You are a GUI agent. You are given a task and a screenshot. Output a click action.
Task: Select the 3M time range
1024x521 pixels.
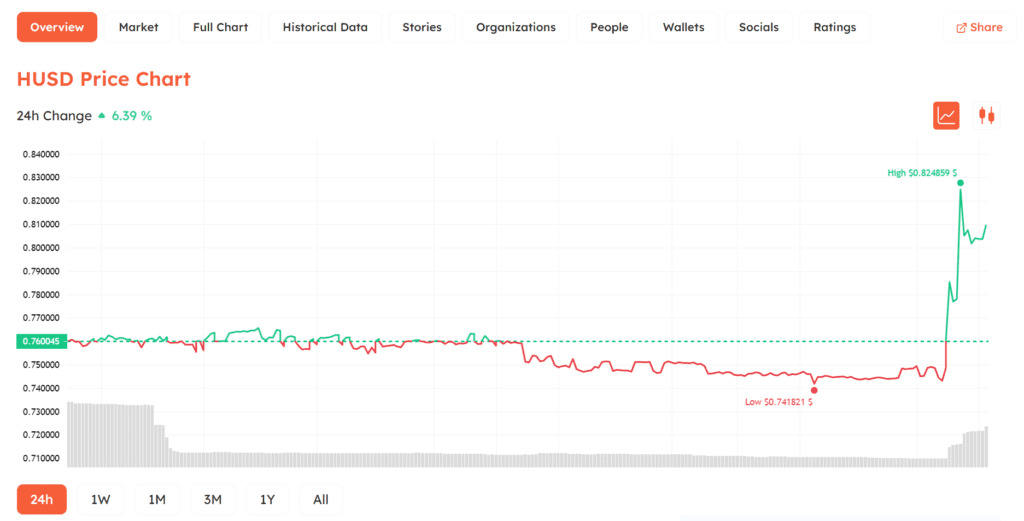(213, 499)
